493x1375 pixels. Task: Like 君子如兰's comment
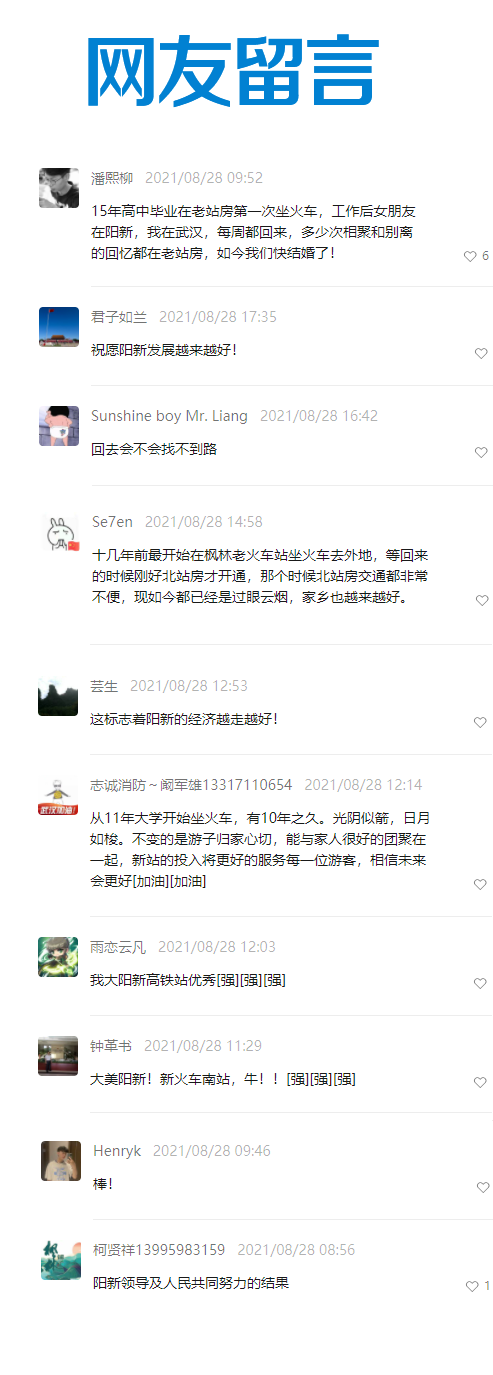tap(481, 353)
